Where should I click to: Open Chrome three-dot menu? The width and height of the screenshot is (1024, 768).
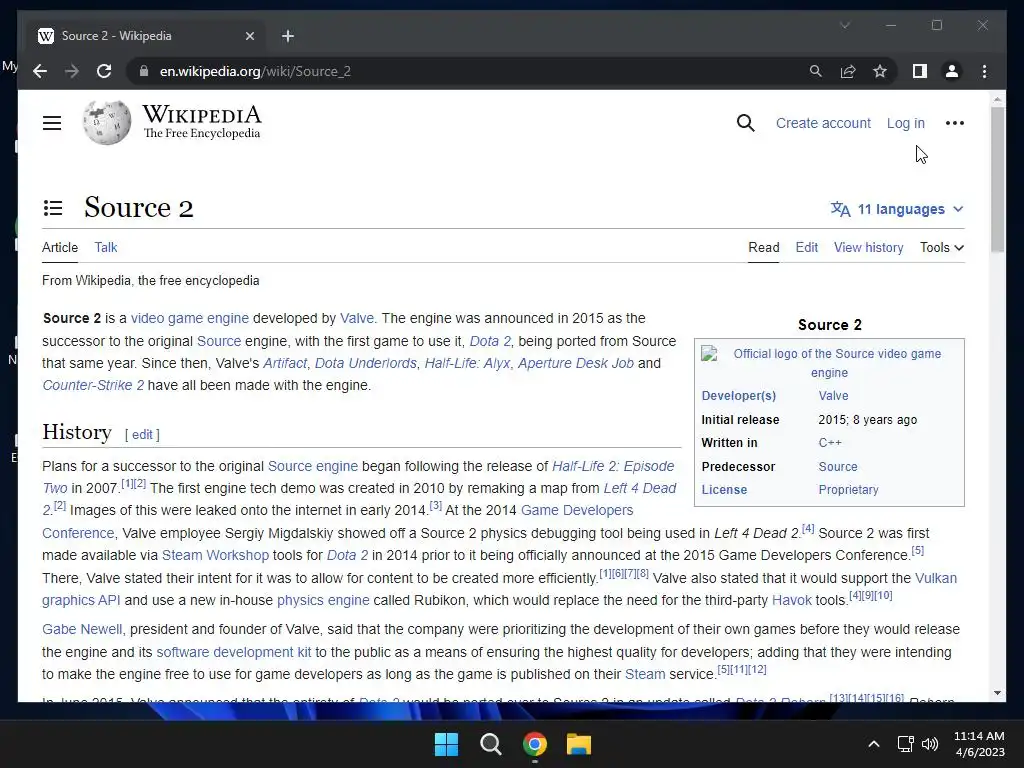(x=984, y=71)
